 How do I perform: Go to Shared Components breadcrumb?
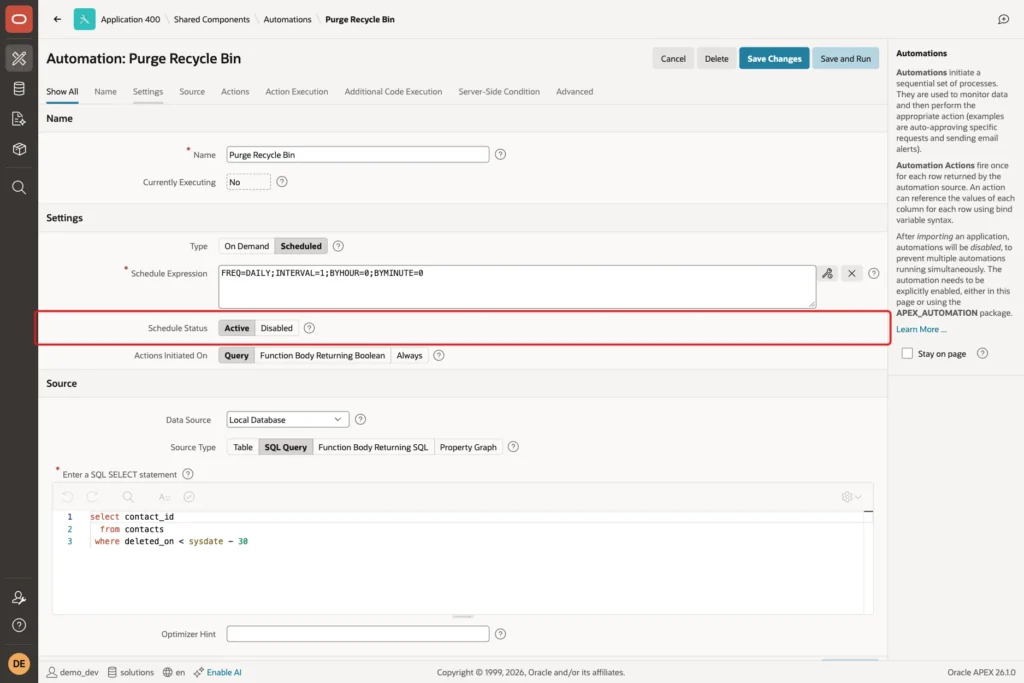212,19
